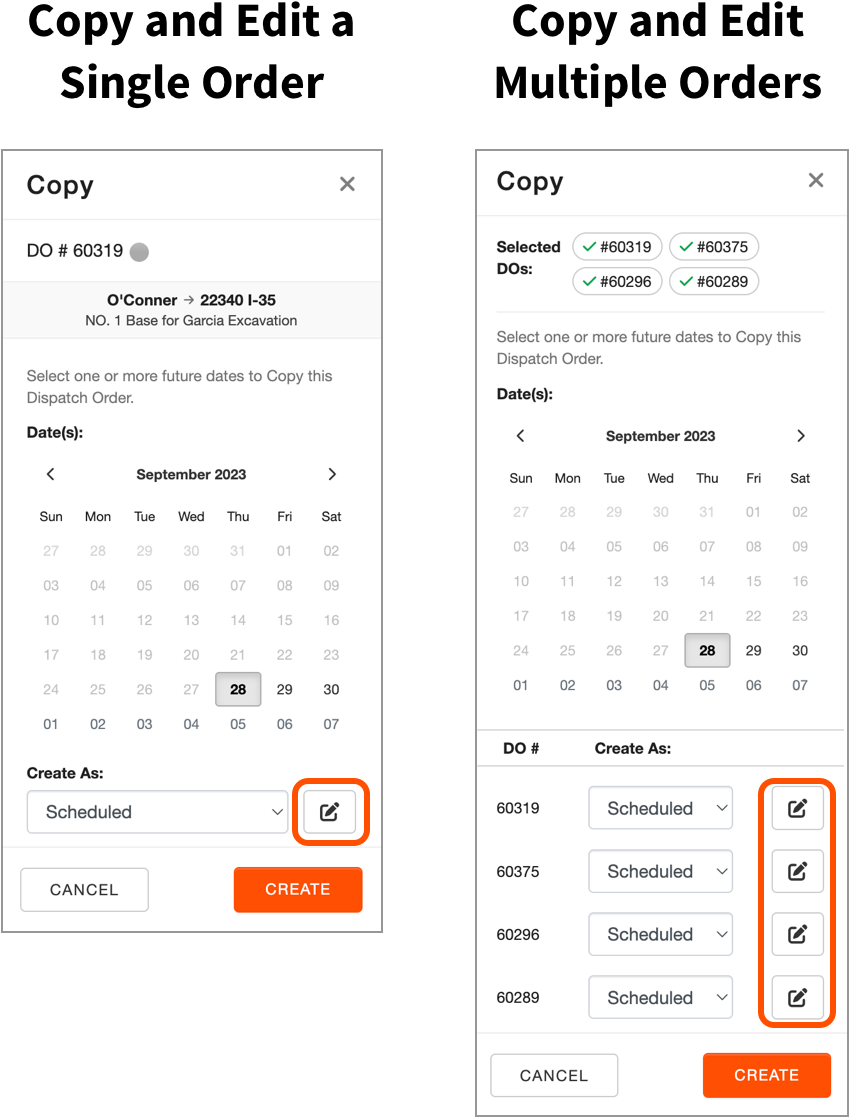
Task: Go to previous month in multiple orders calendar
Action: pos(521,436)
